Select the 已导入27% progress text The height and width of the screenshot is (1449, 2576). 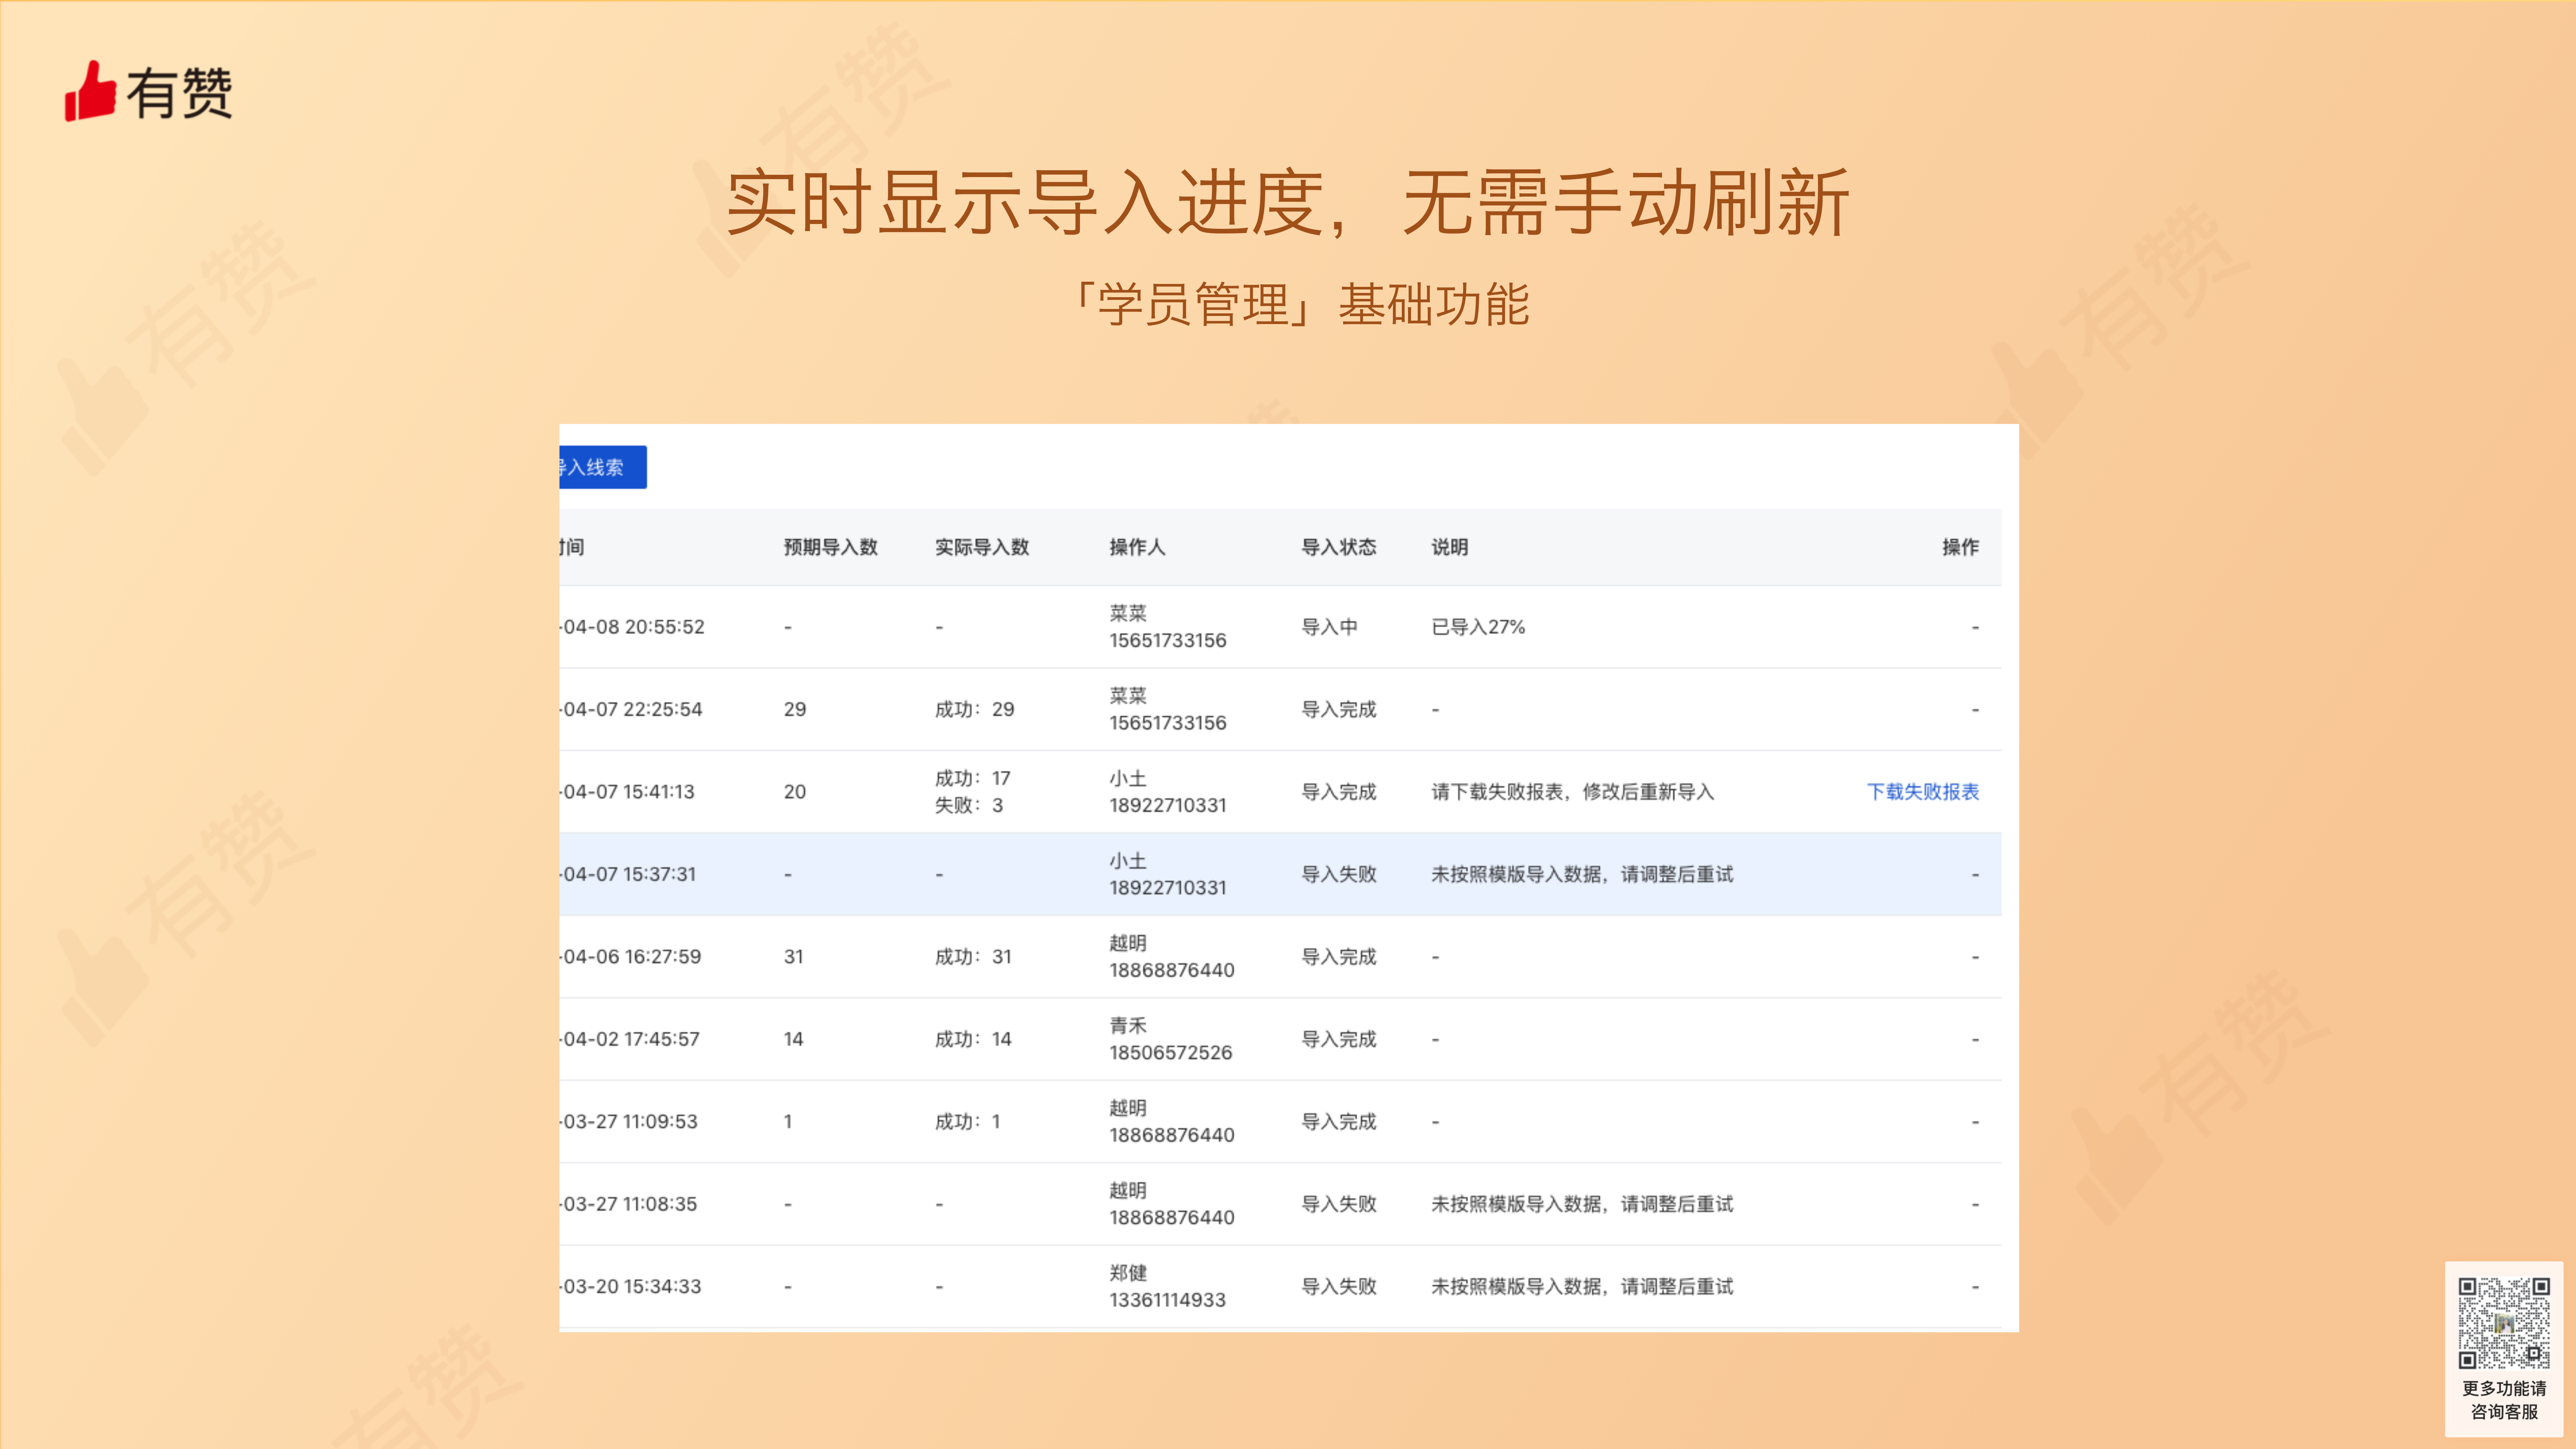[x=1478, y=627]
